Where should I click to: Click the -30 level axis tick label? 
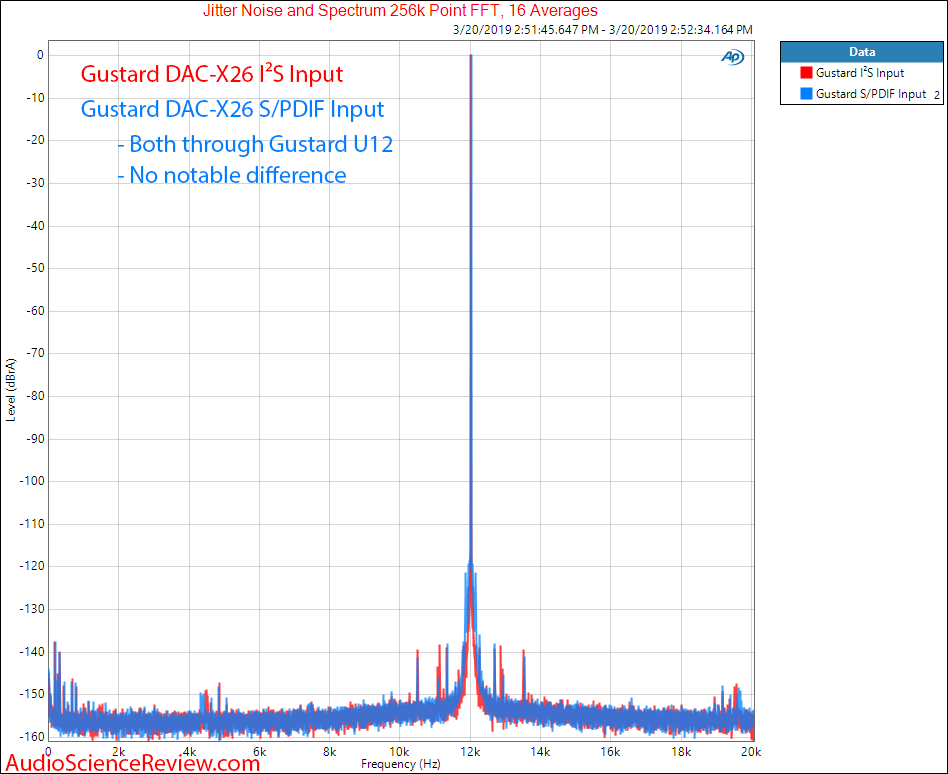pos(34,183)
